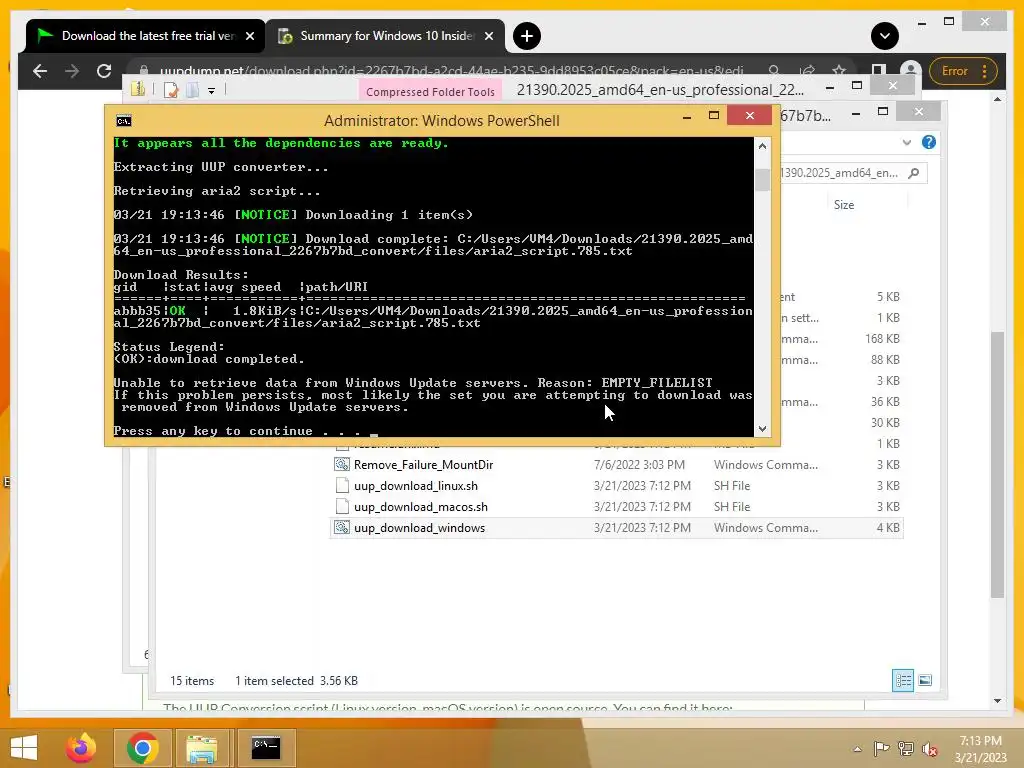Click the zoom magnifier icon in address bar
1024x768 pixels.
tap(773, 71)
